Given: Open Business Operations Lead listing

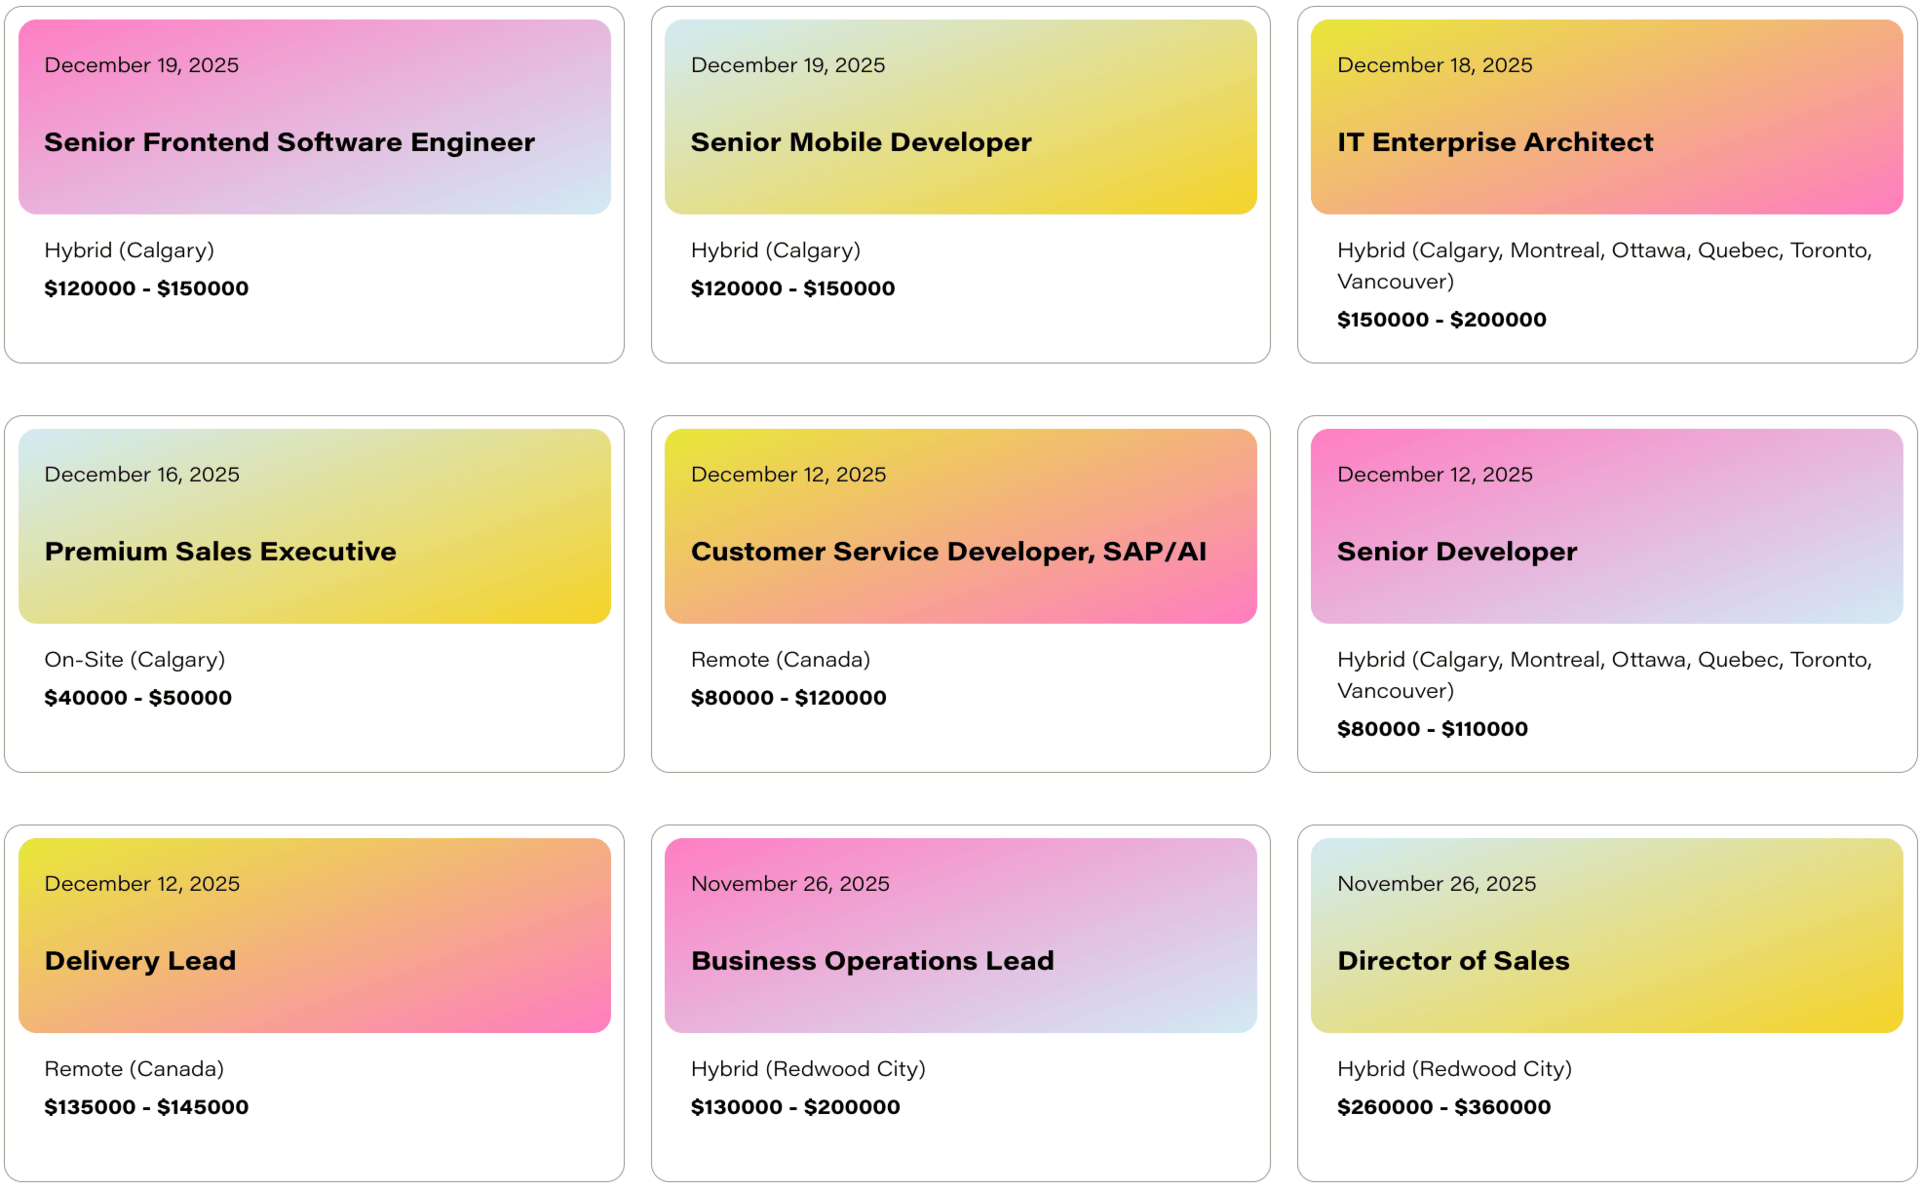Looking at the screenshot, I should coord(872,960).
